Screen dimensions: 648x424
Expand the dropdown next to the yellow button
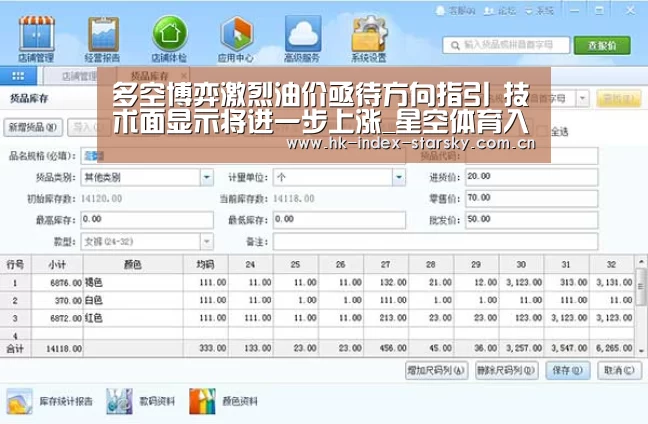point(583,98)
